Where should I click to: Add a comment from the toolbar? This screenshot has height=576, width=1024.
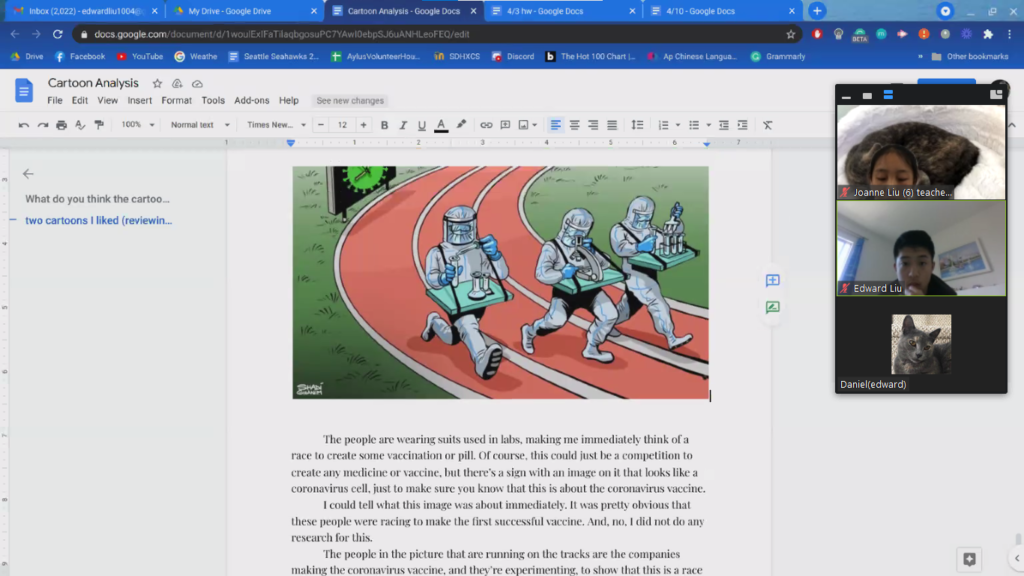point(505,125)
